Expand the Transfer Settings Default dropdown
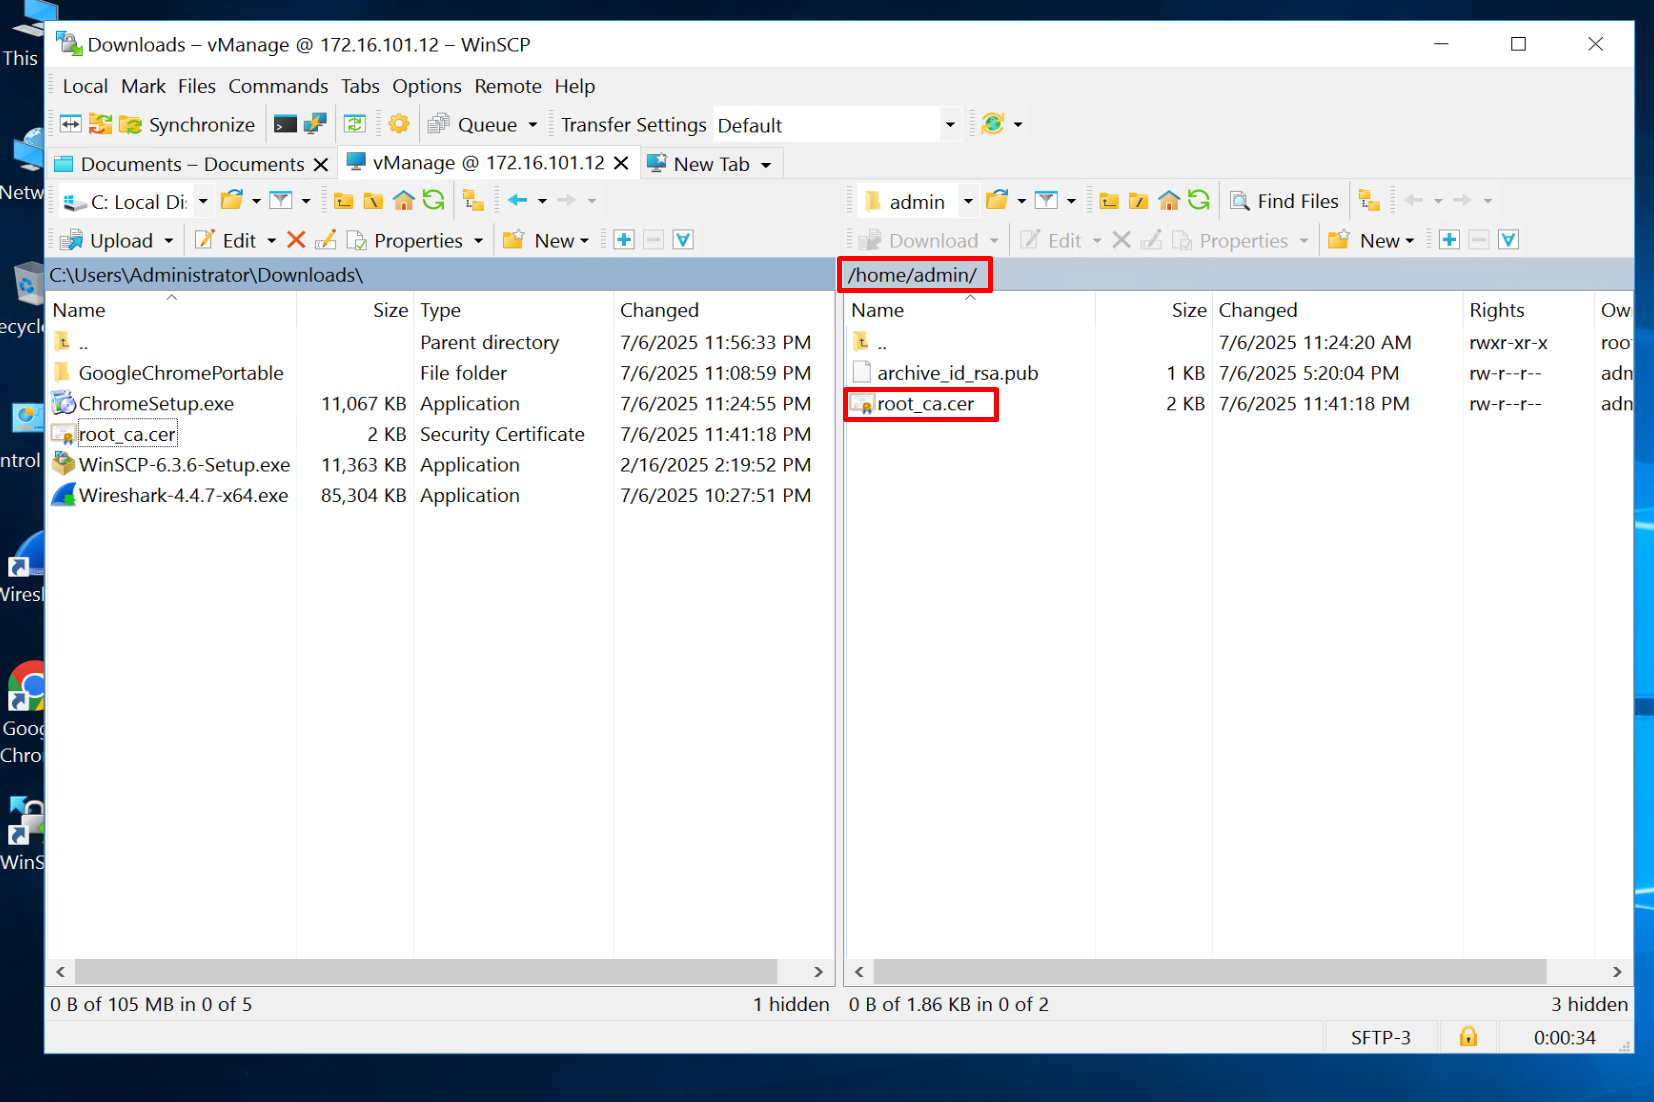Image resolution: width=1654 pixels, height=1102 pixels. click(x=949, y=125)
